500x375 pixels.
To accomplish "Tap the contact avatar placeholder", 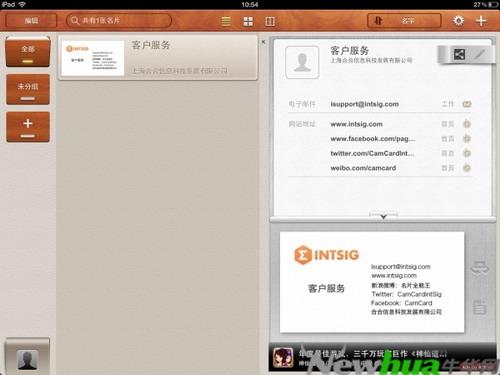I will [302, 62].
